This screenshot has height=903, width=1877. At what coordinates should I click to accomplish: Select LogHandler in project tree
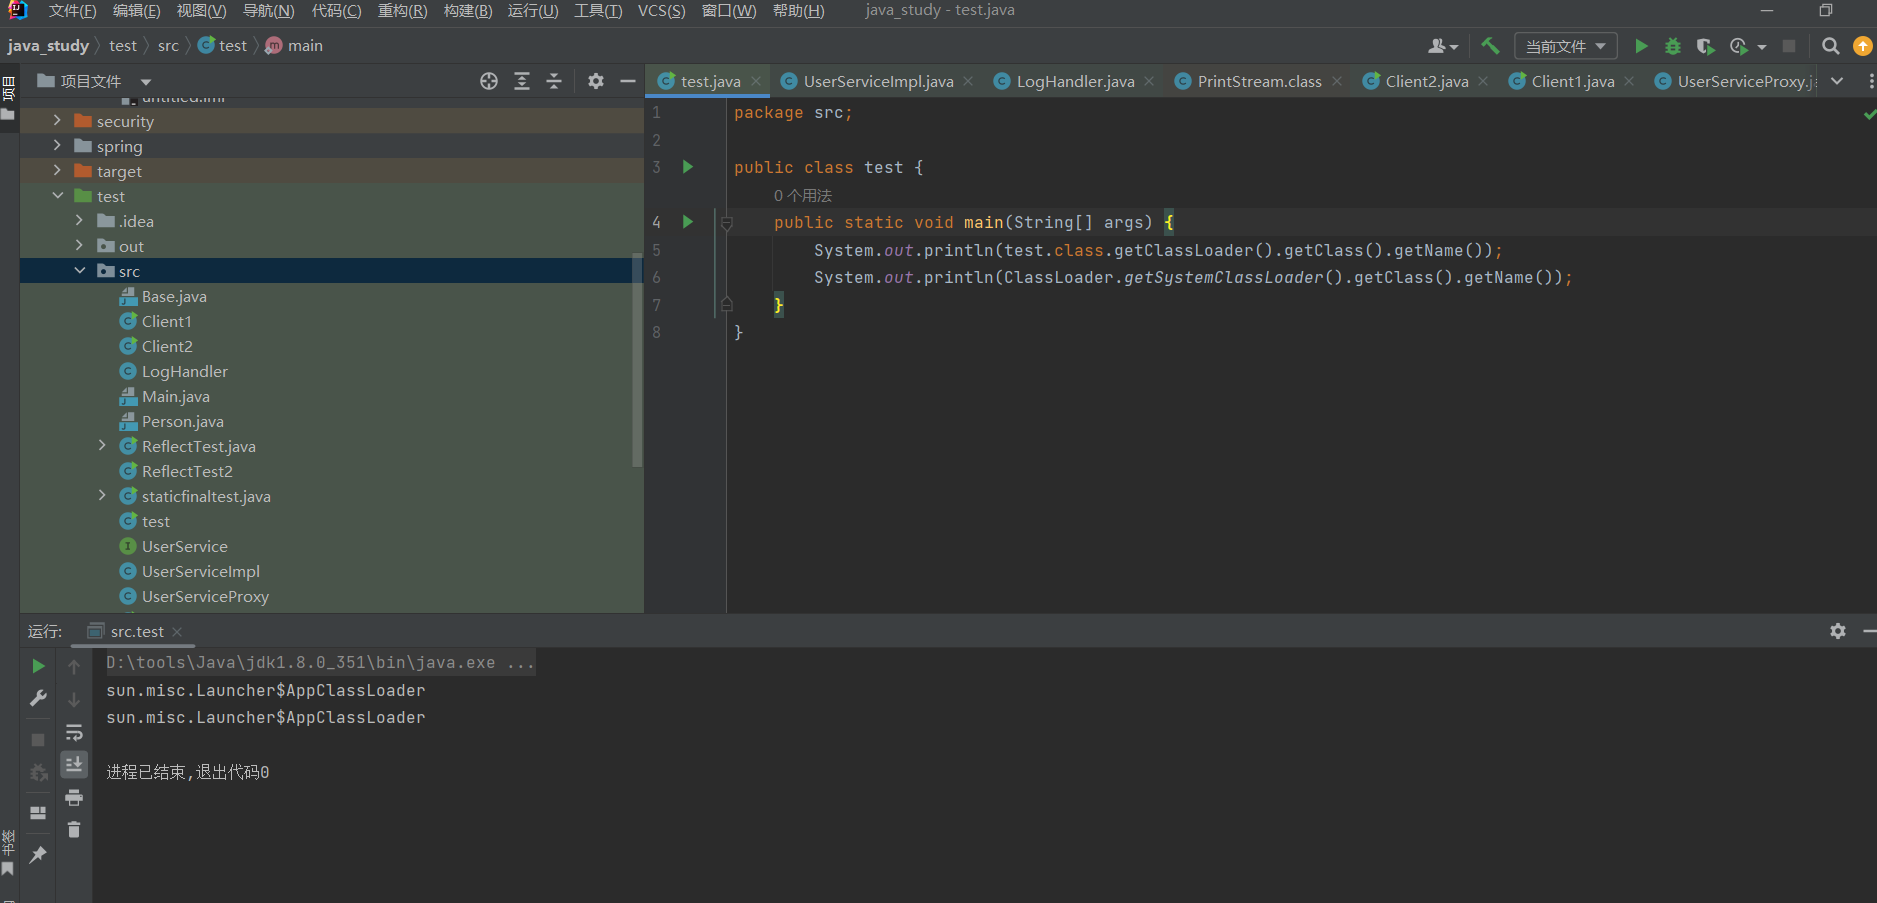[x=184, y=371]
